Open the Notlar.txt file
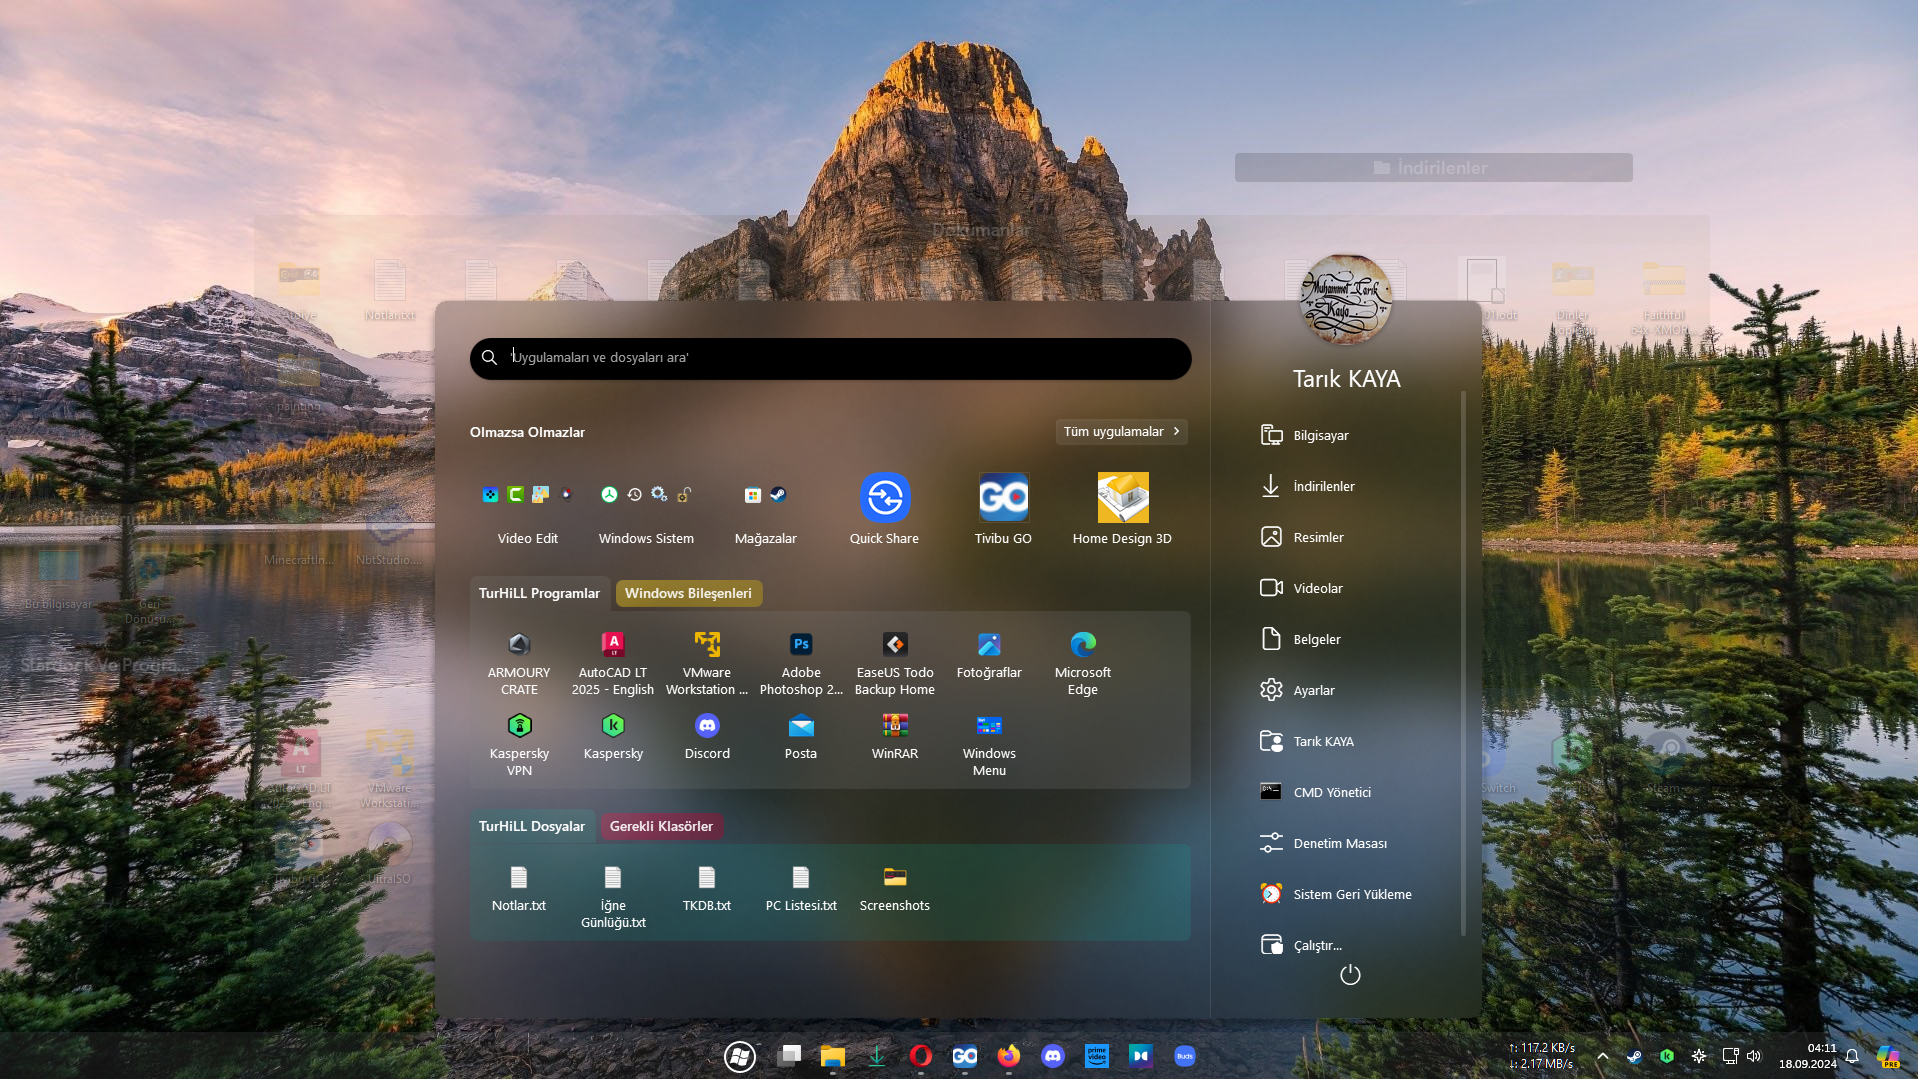Viewport: 1918px width, 1079px height. [519, 888]
